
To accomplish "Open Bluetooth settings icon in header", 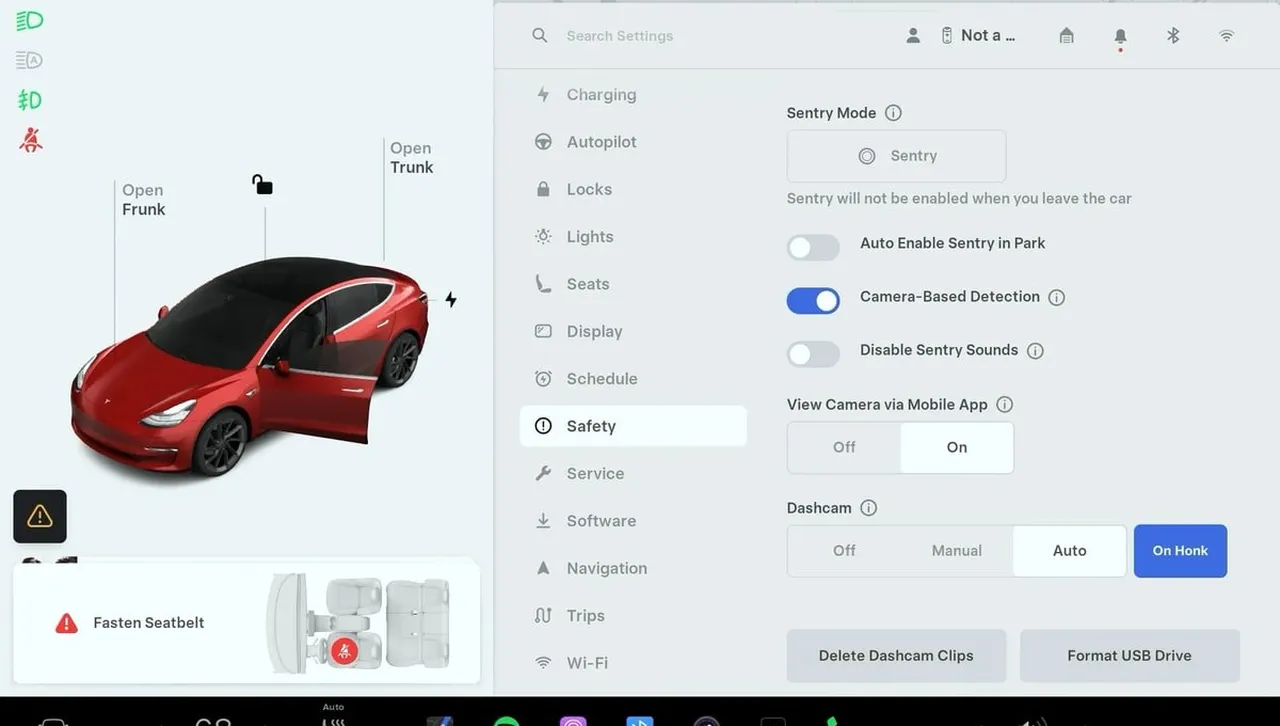I will click(x=1173, y=35).
